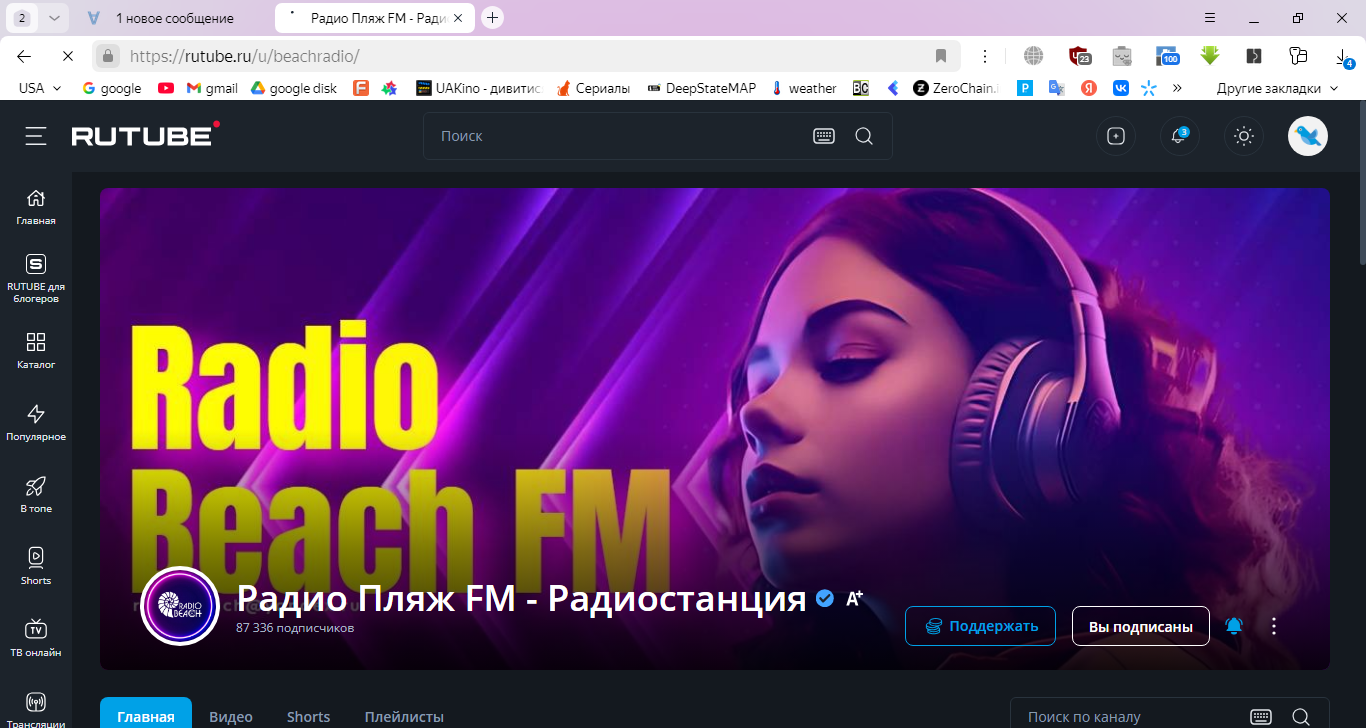Select the Главная channel tab
The width and height of the screenshot is (1366, 728).
click(x=146, y=714)
